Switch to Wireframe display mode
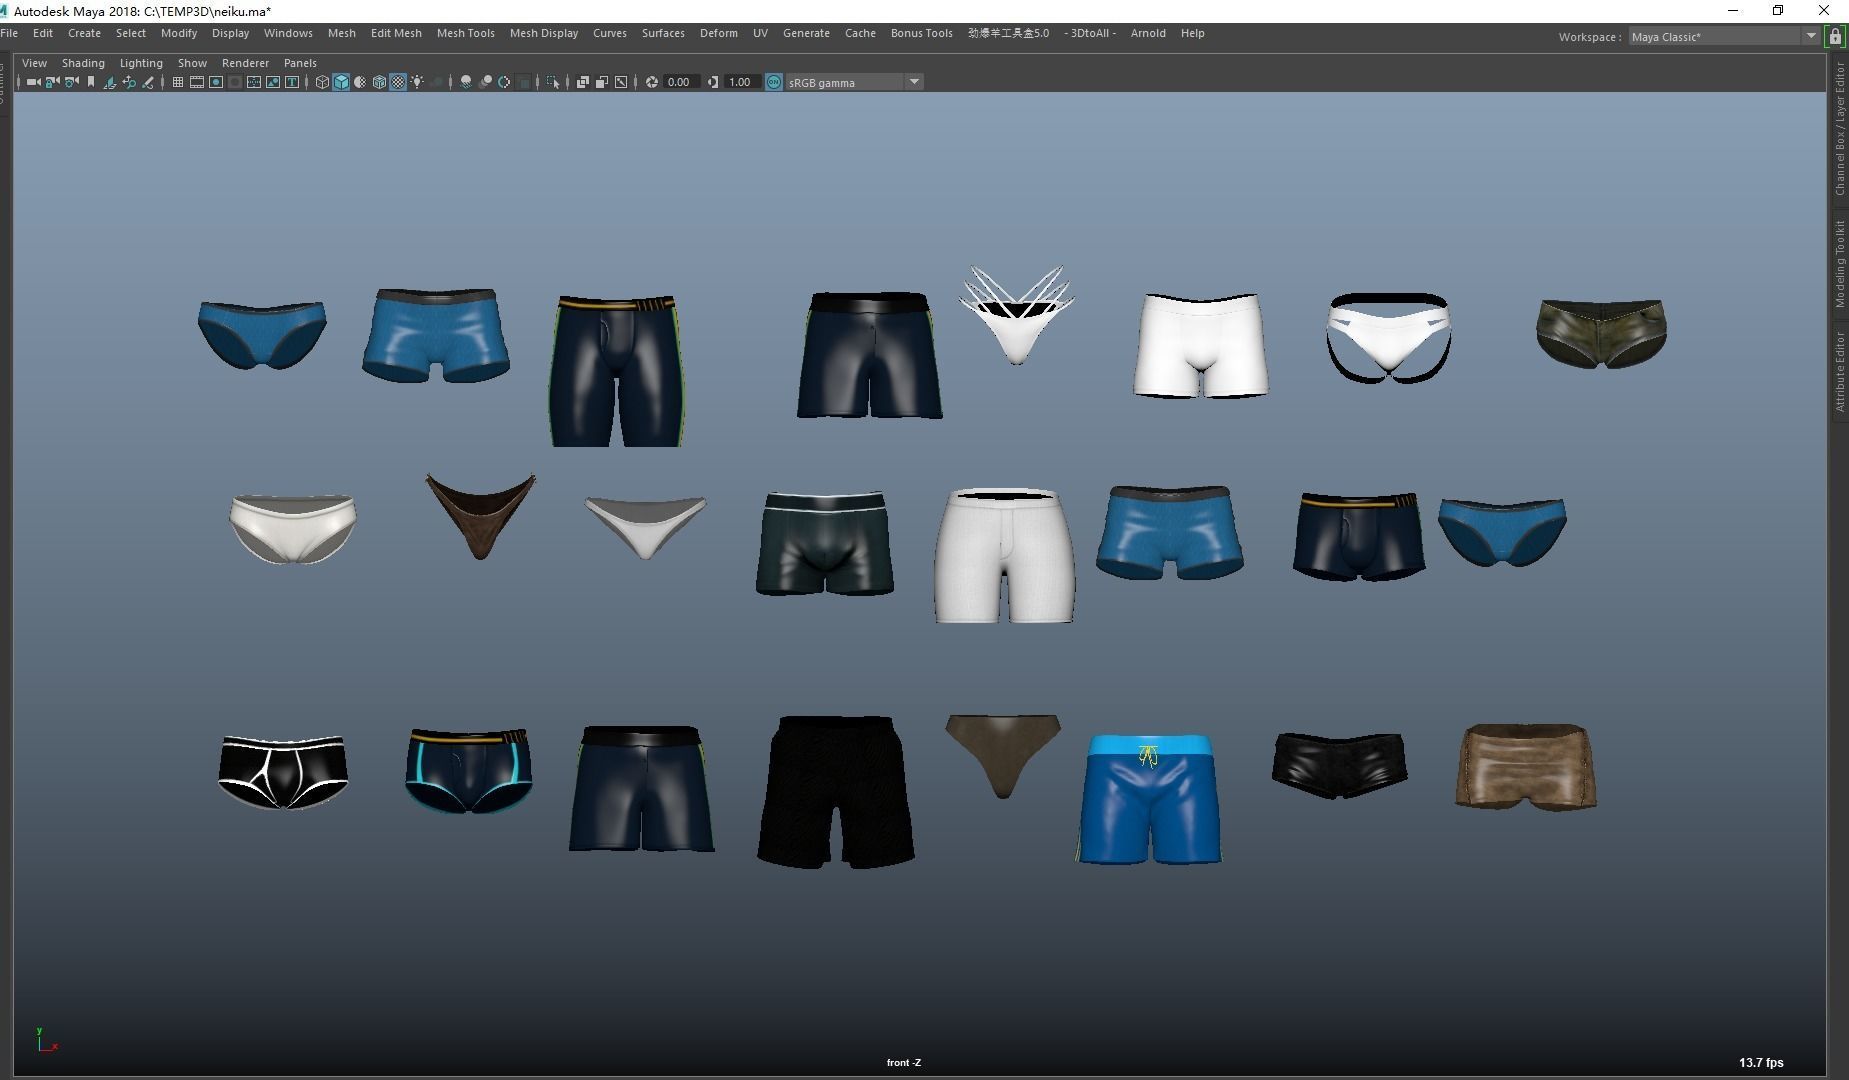 click(x=322, y=82)
